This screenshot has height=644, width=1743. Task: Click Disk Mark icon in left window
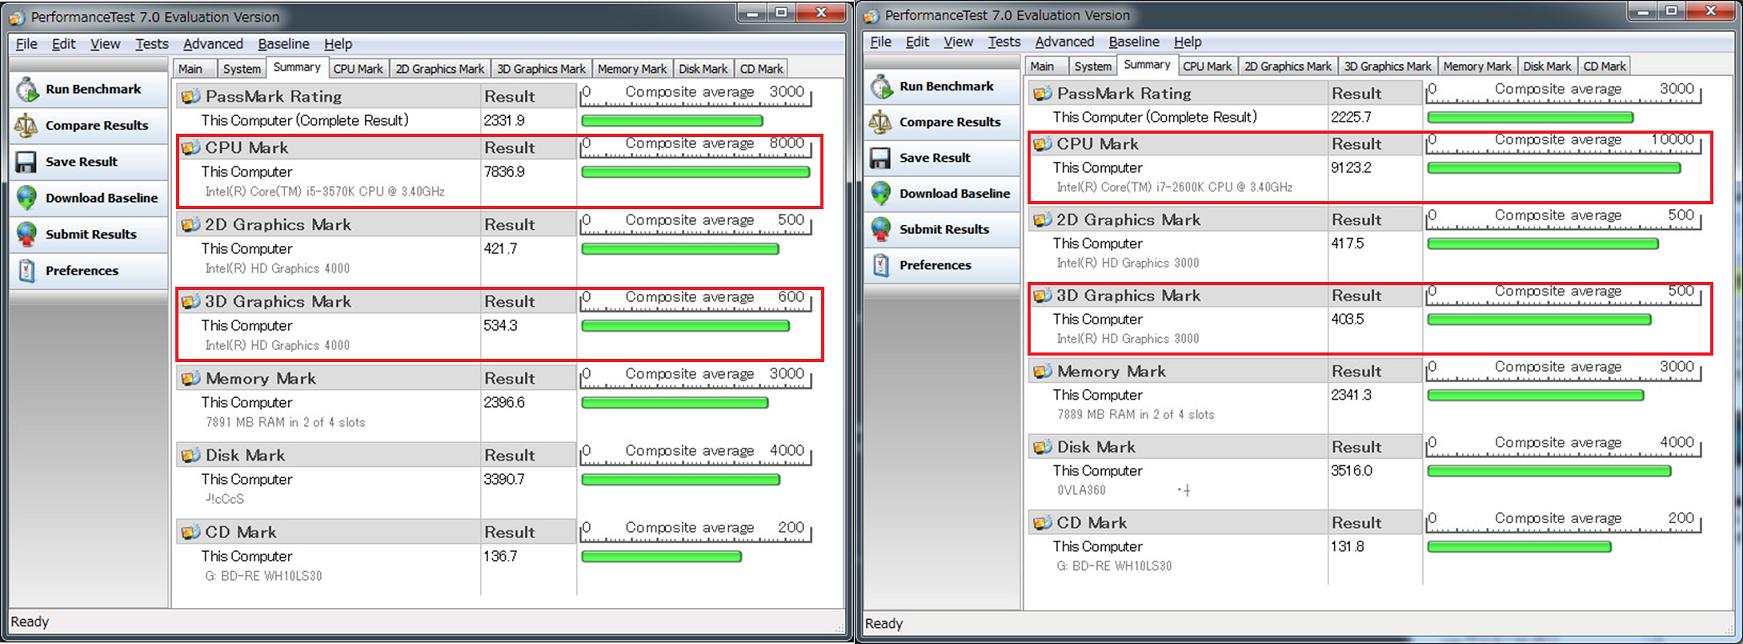tap(190, 455)
